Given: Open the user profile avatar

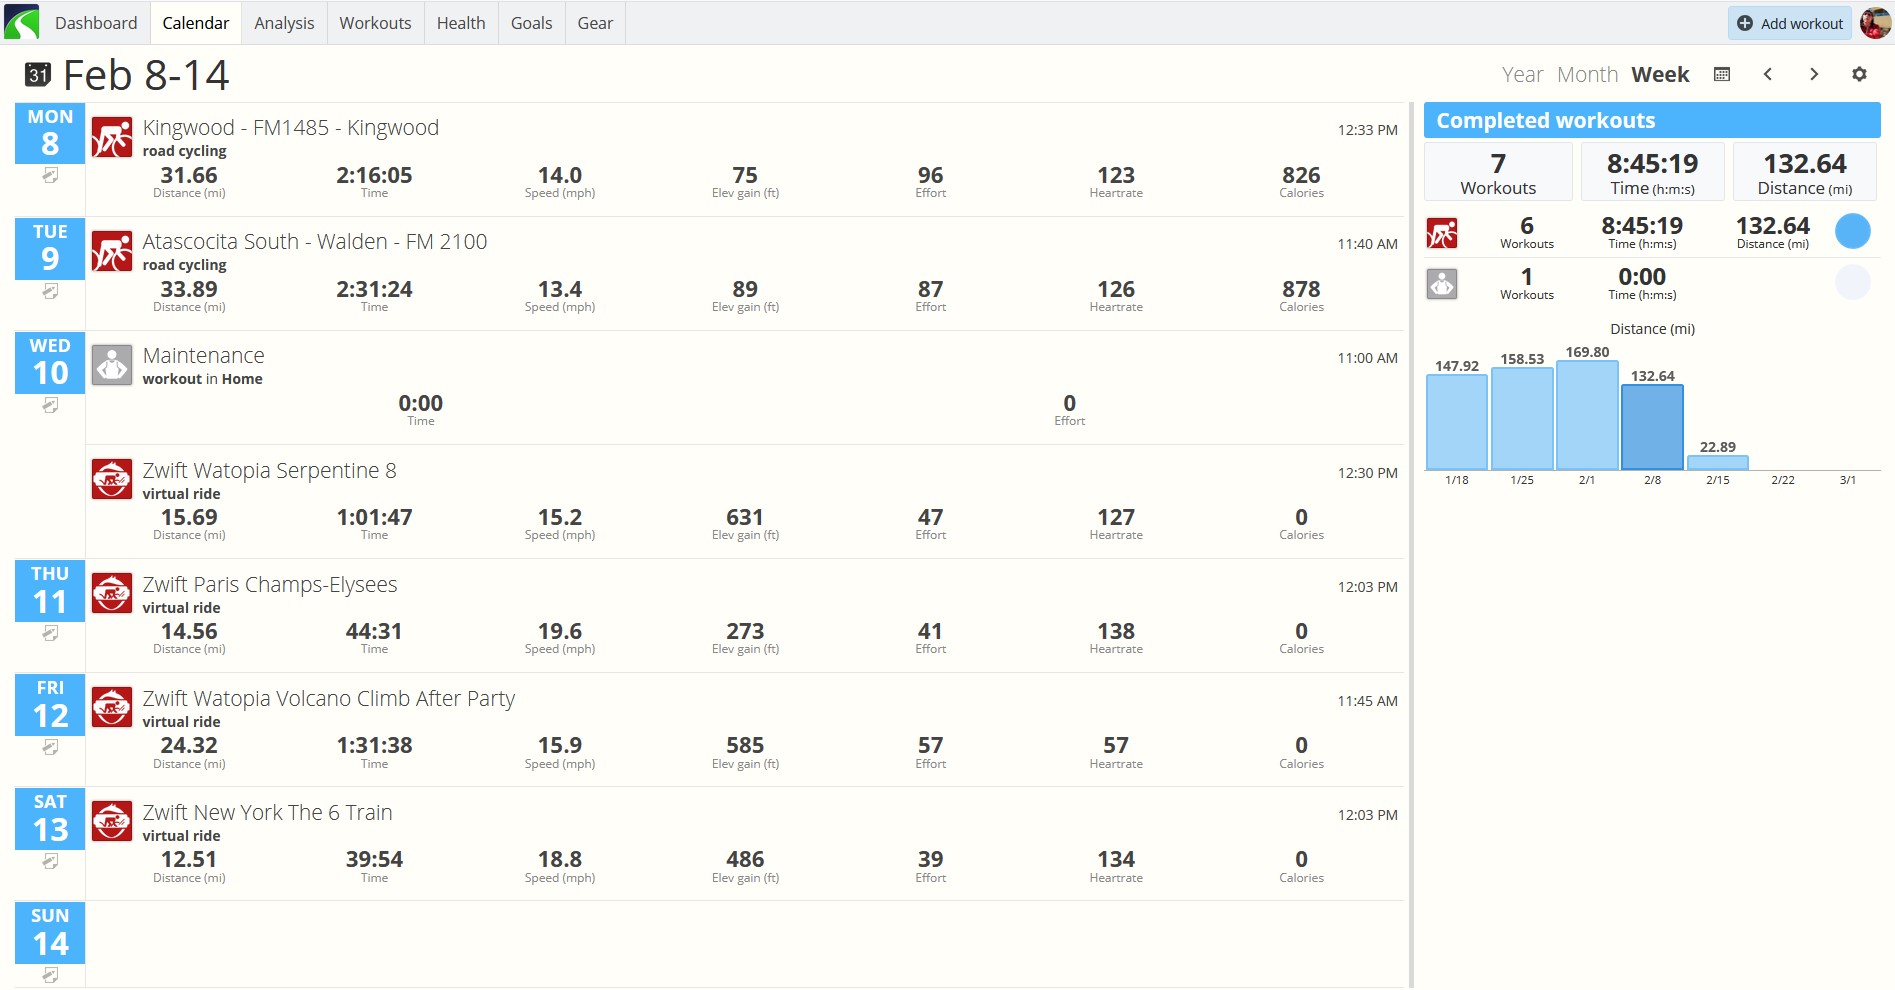Looking at the screenshot, I should point(1875,22).
